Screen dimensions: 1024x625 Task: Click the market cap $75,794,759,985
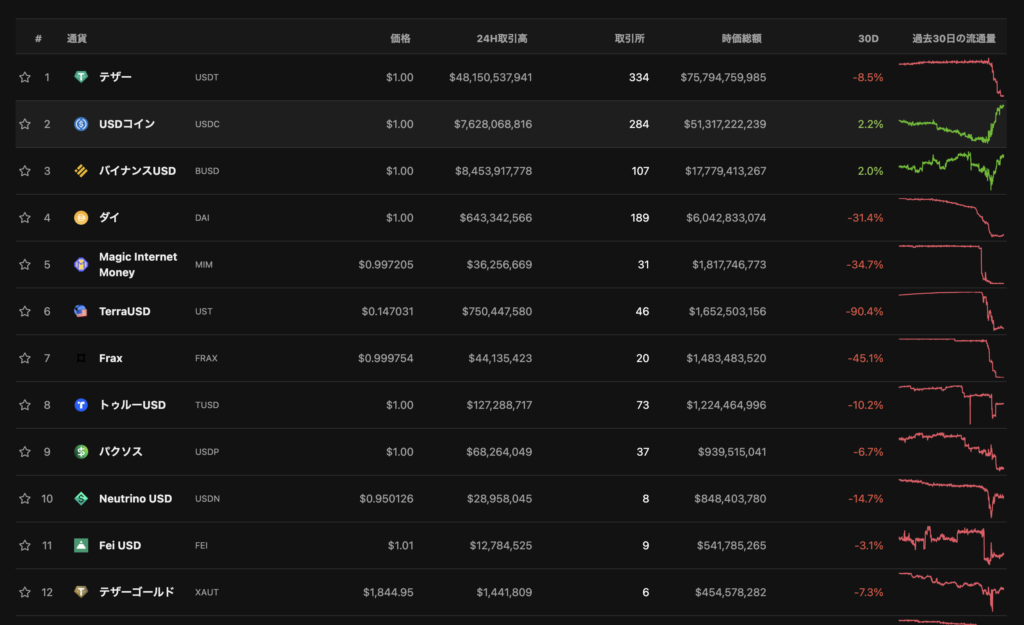click(x=723, y=77)
